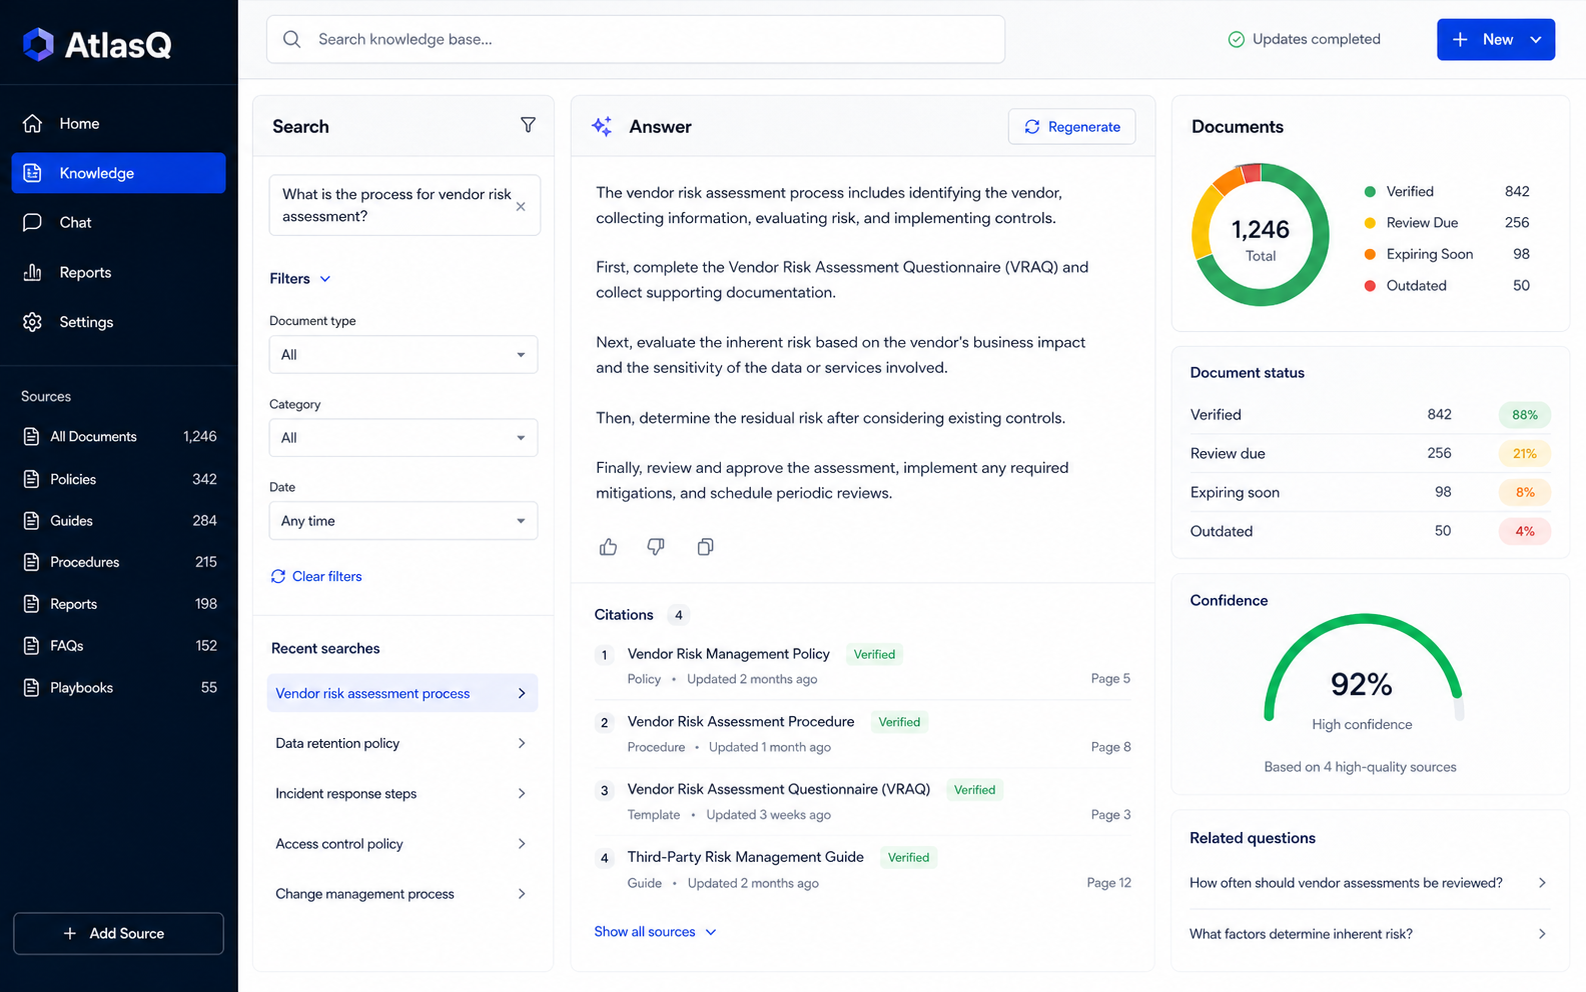
Task: Click the plus icon on New button
Action: click(1460, 39)
